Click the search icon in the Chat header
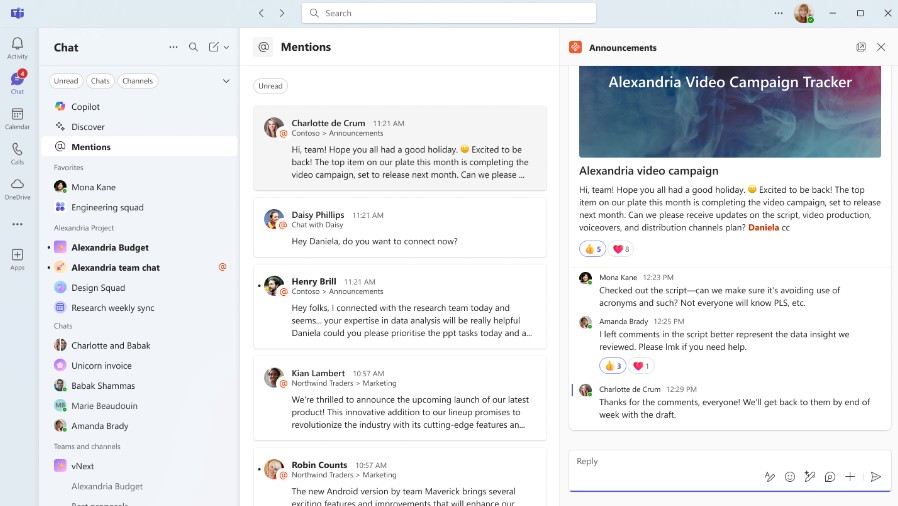 (x=194, y=47)
